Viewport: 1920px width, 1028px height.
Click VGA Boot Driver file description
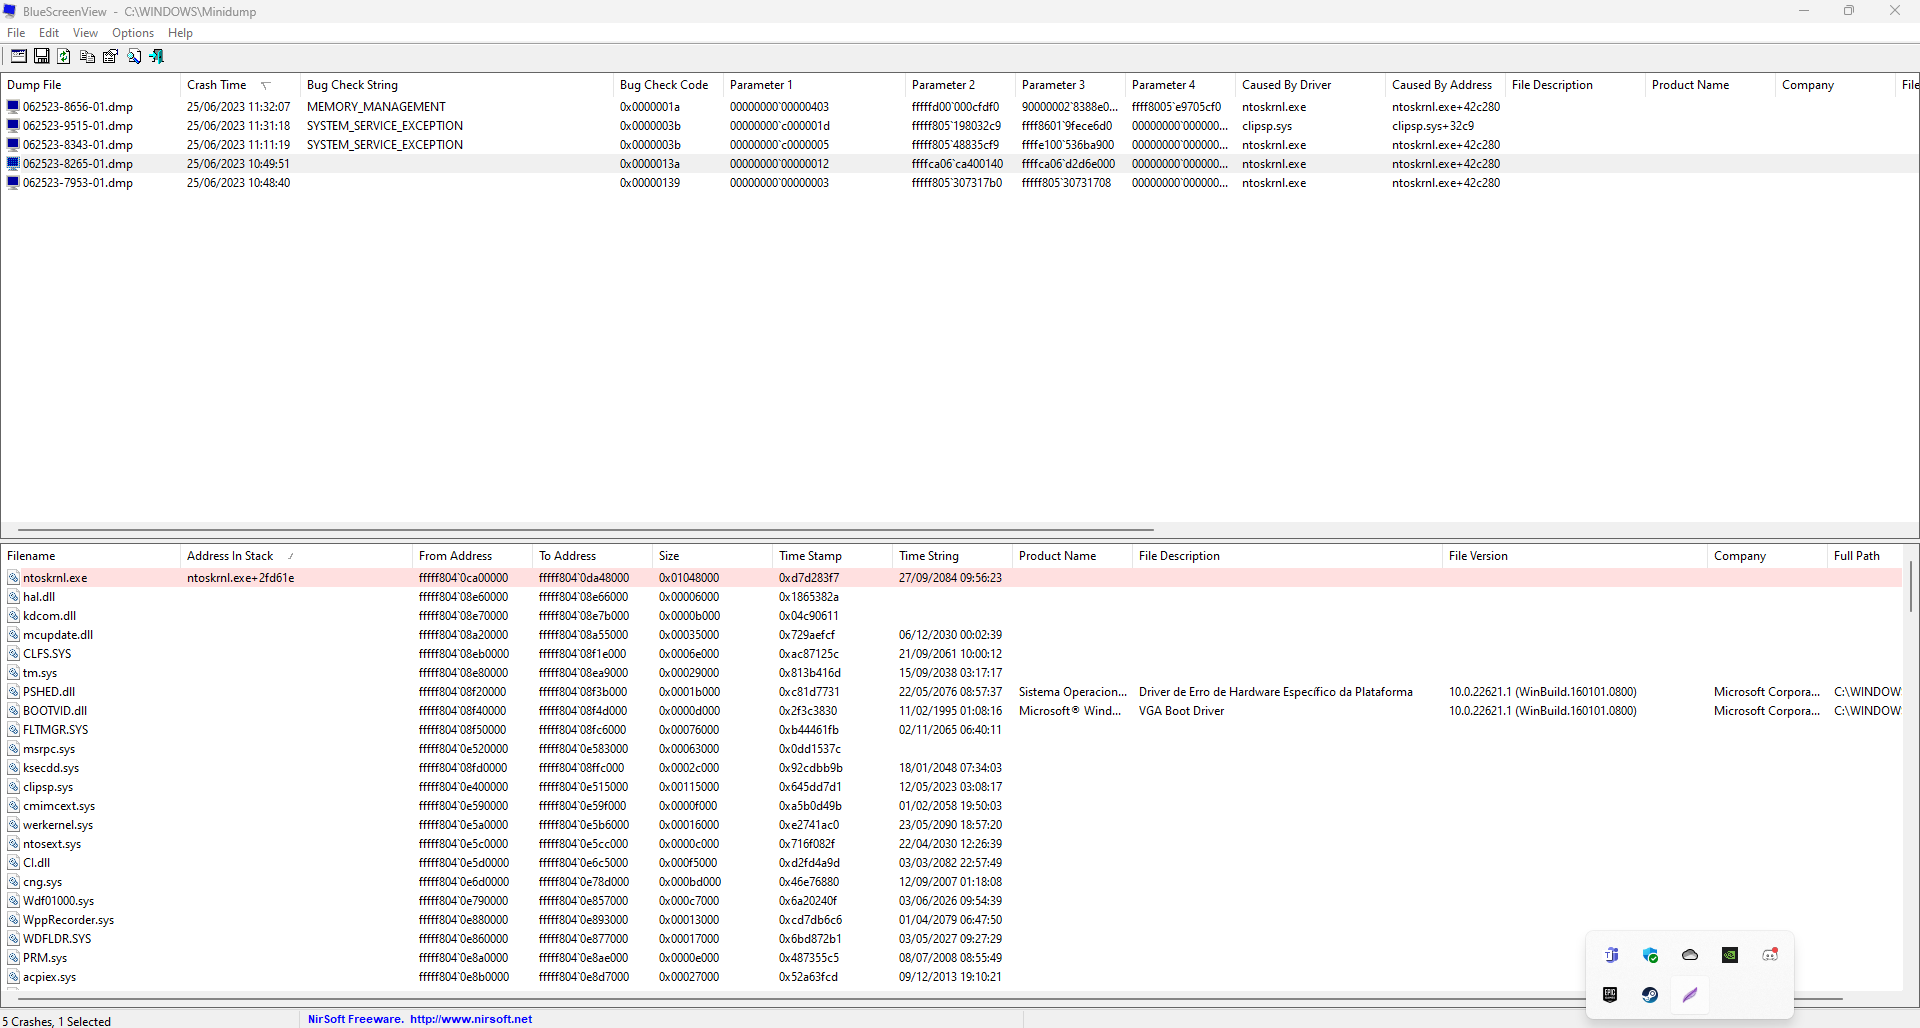[x=1181, y=711]
